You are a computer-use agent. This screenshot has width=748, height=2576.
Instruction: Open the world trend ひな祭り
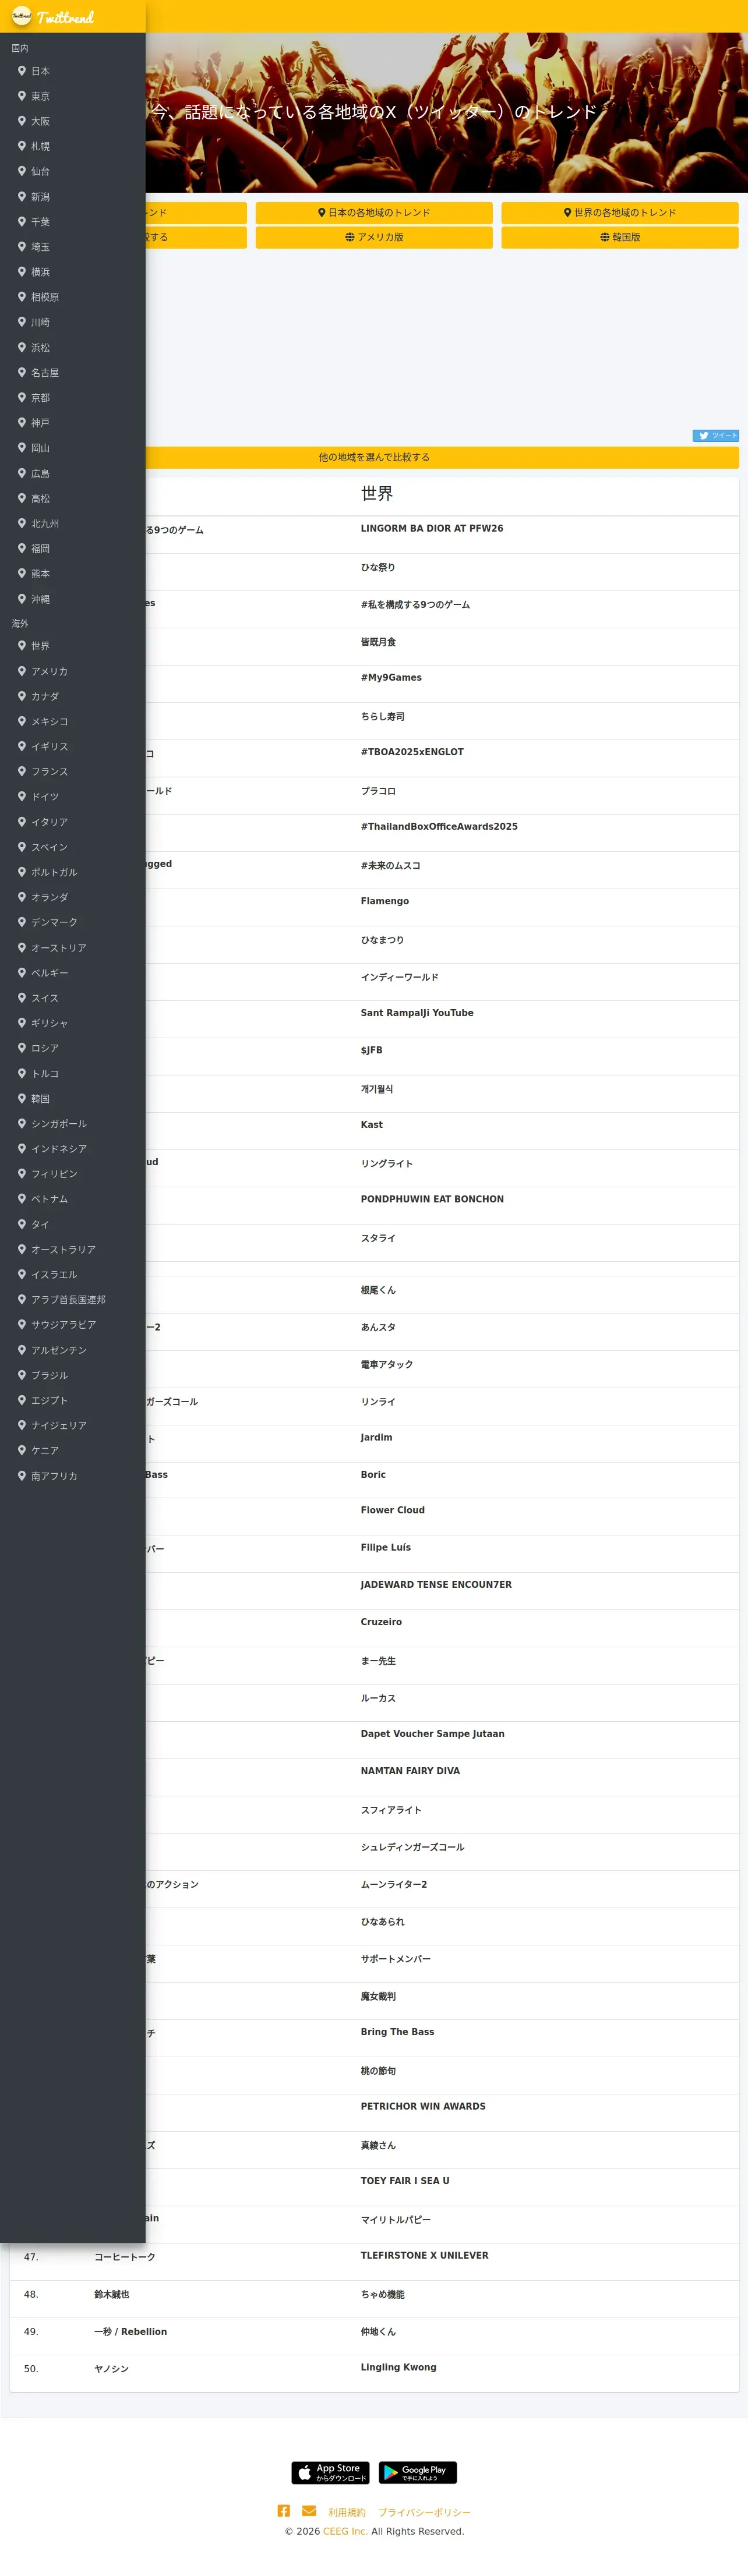(x=378, y=567)
